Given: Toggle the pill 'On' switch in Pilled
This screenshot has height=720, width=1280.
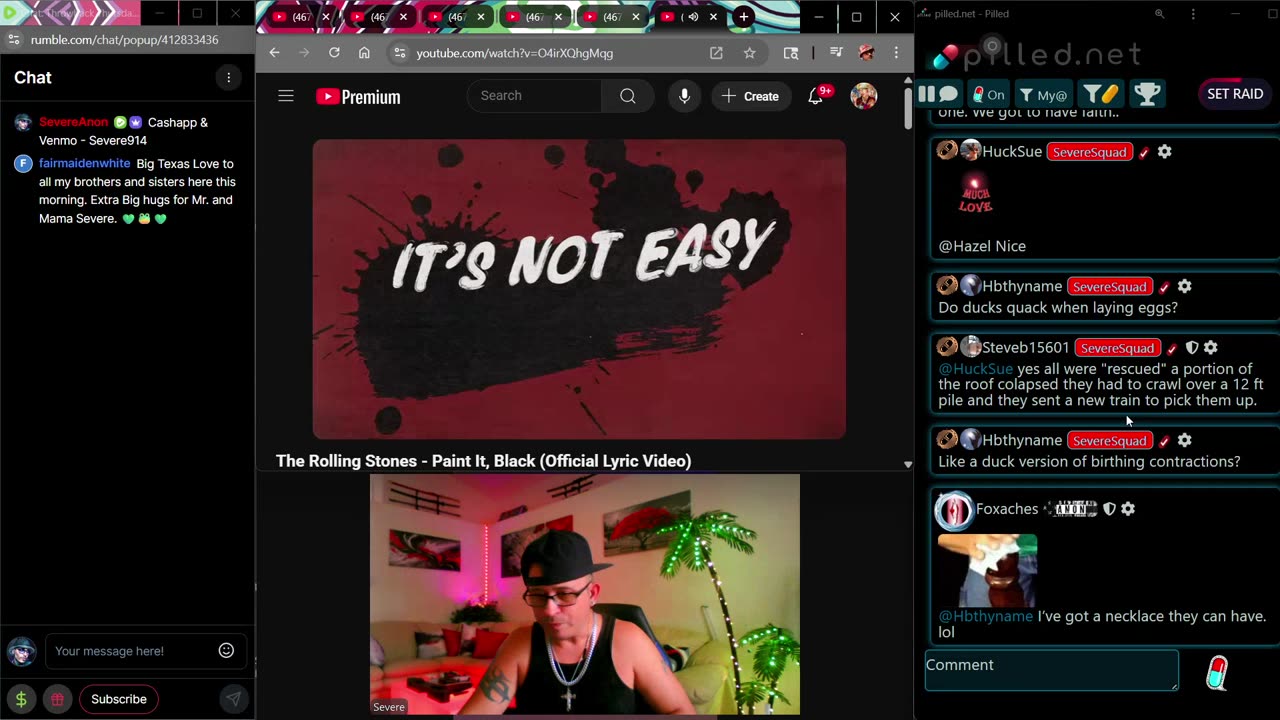Looking at the screenshot, I should [x=988, y=94].
